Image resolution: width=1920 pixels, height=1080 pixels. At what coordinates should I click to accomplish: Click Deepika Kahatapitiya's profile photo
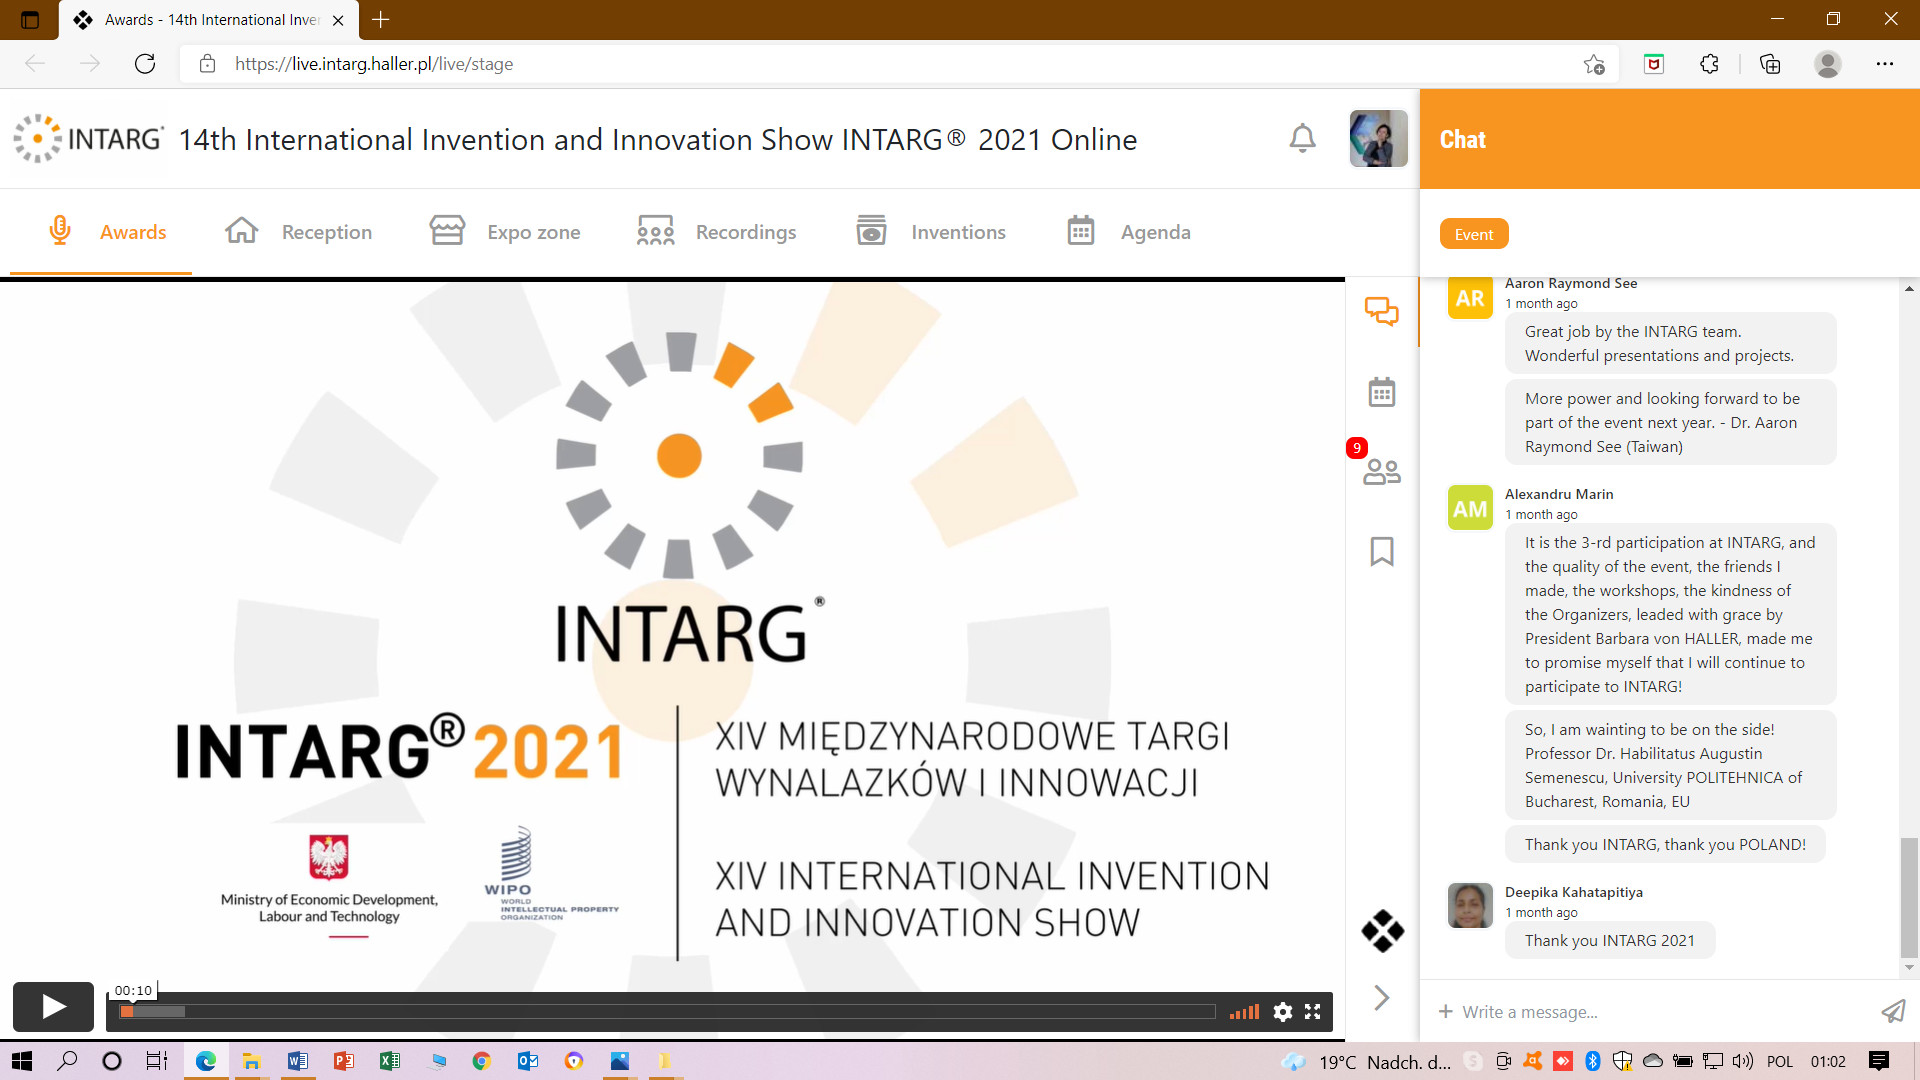click(x=1470, y=906)
